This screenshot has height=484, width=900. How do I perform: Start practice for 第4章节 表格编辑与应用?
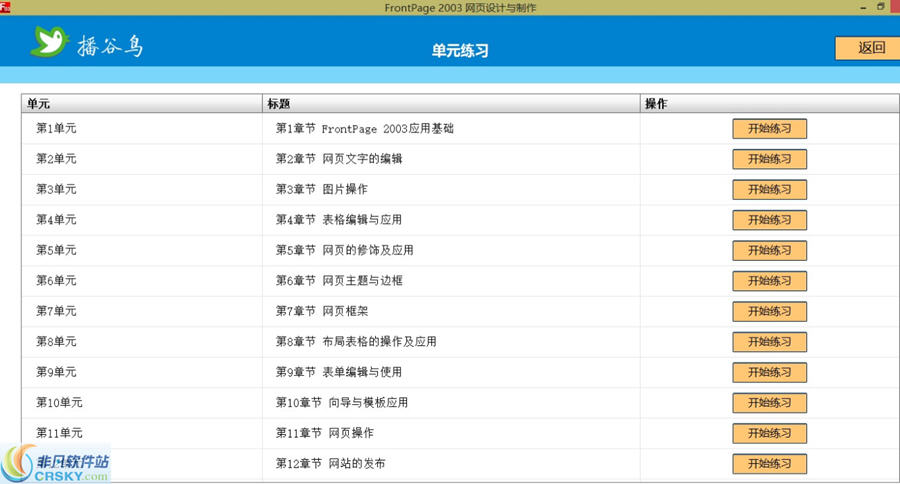(x=769, y=220)
